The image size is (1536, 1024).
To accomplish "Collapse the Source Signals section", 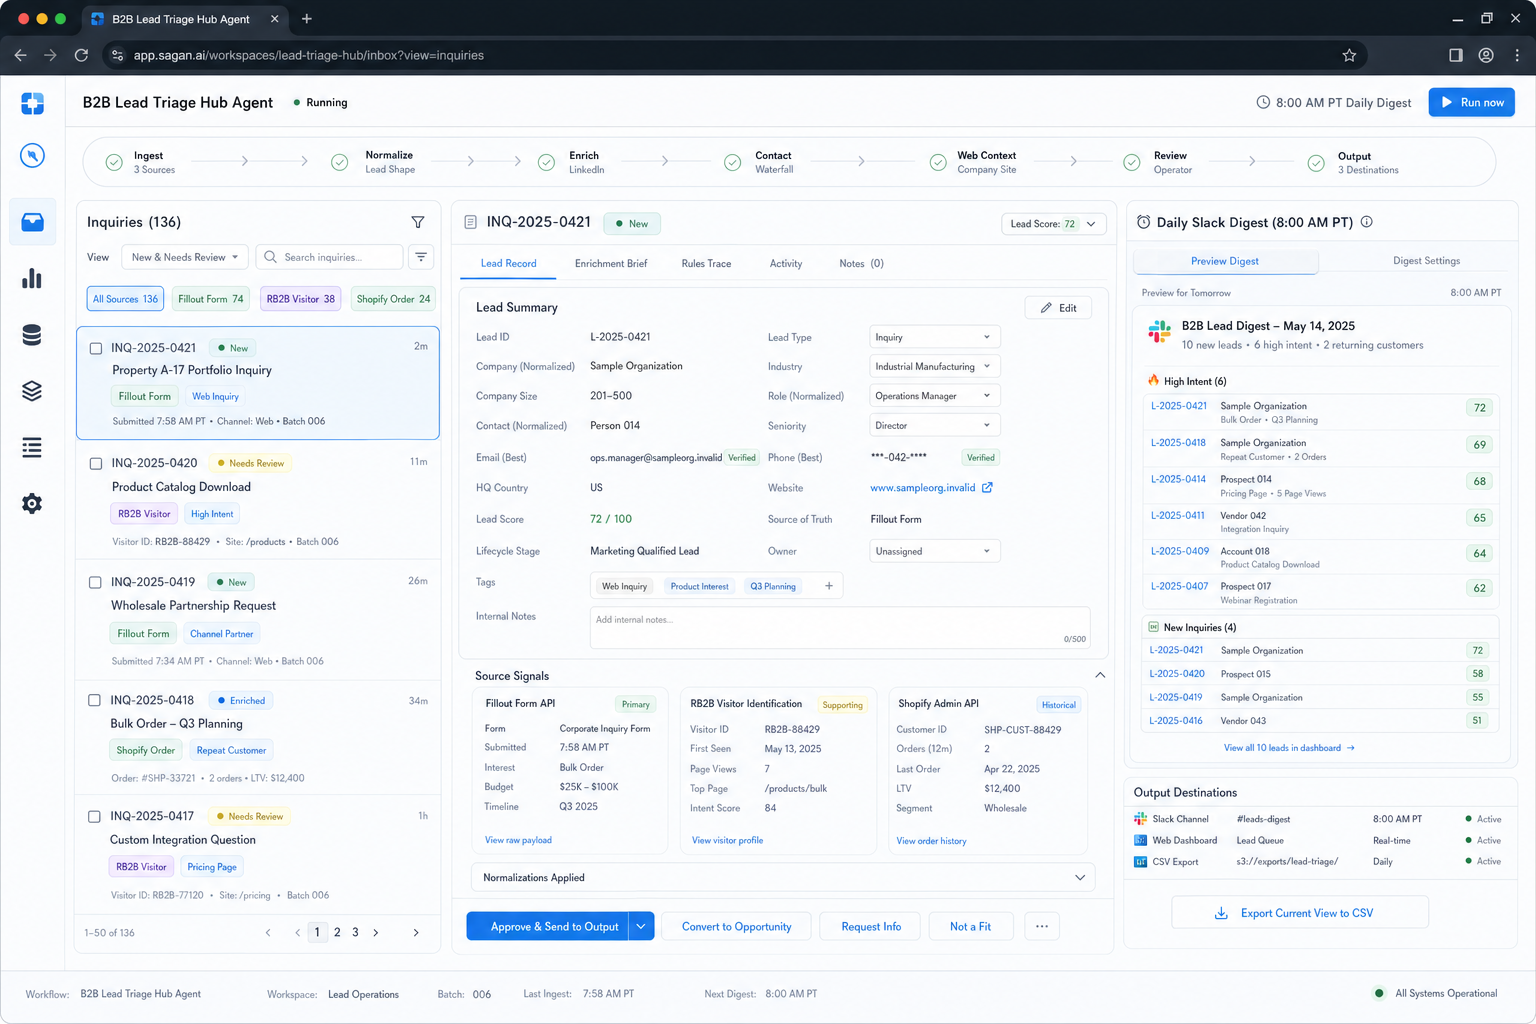I will (x=1100, y=675).
